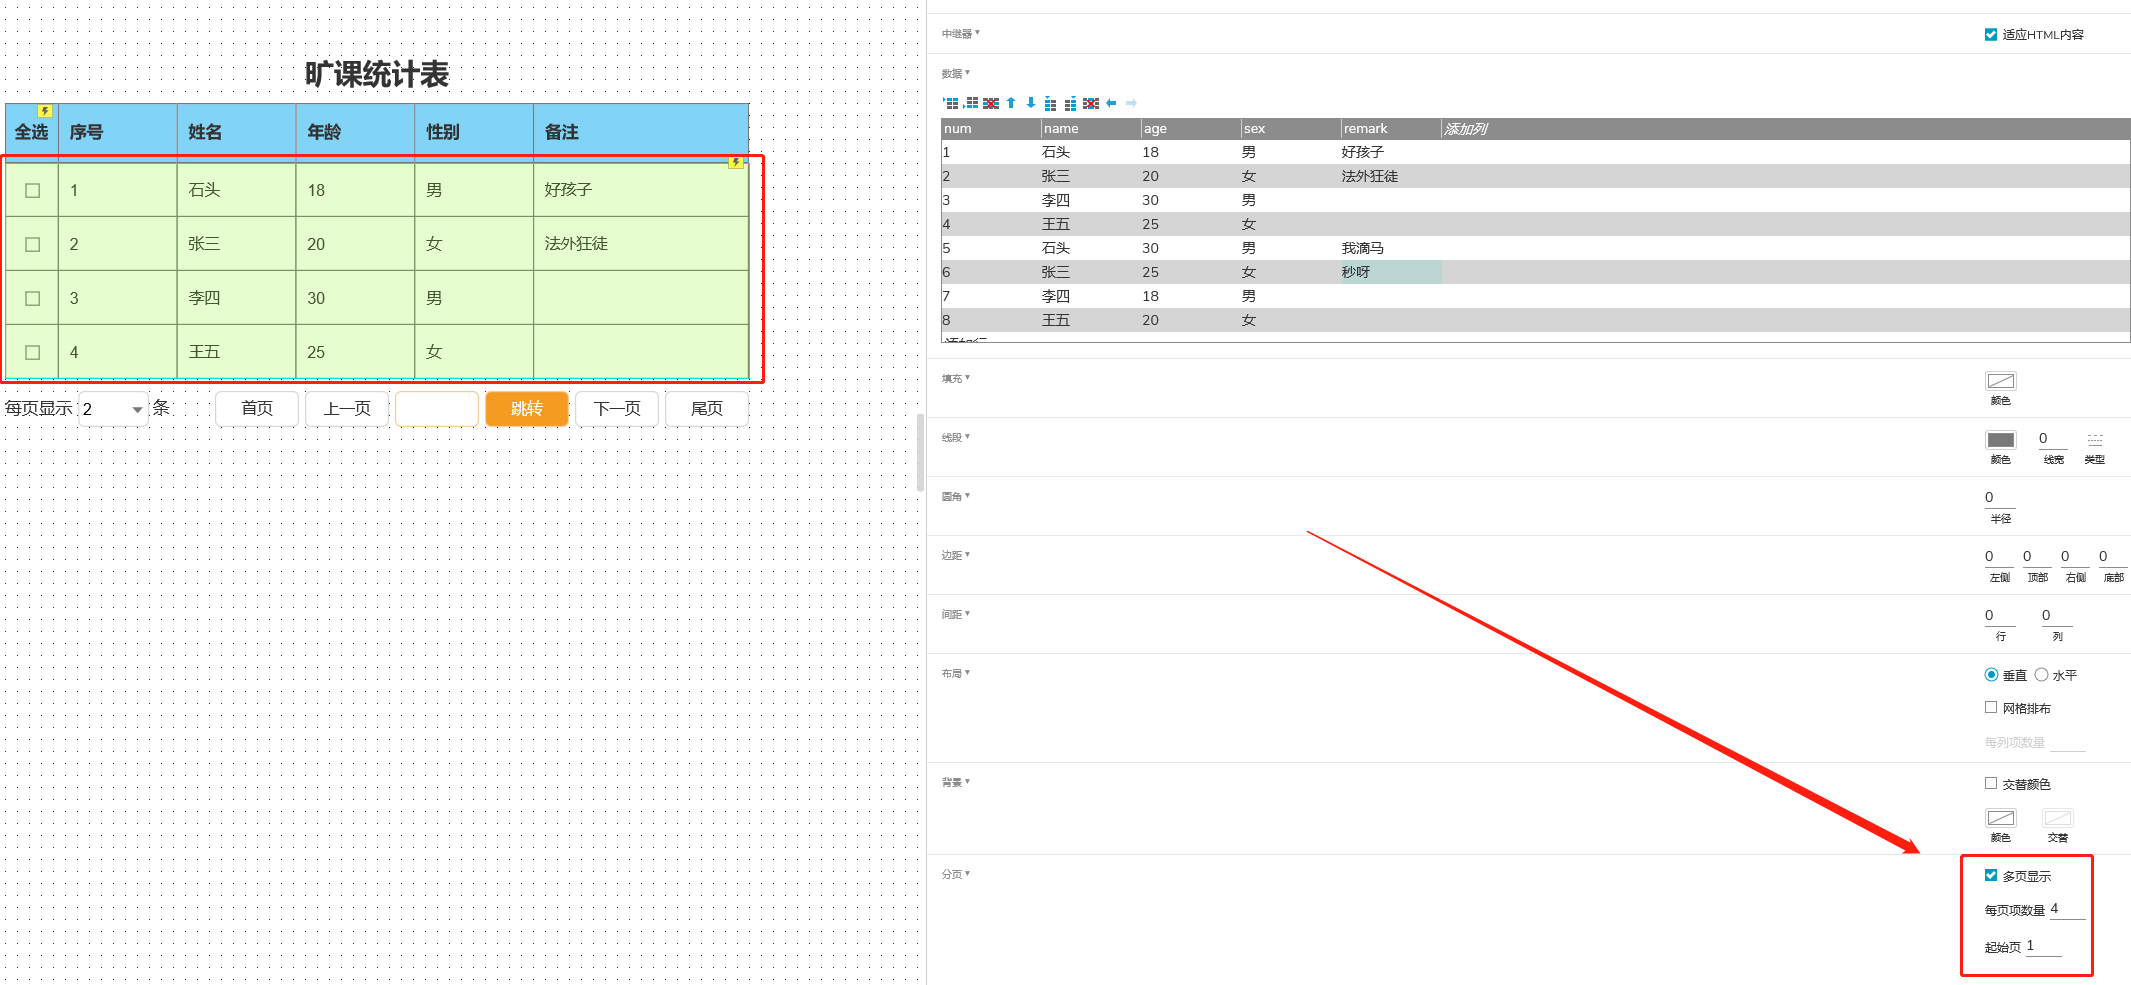
Task: Click the 底部 padding value field
Action: click(x=2113, y=557)
